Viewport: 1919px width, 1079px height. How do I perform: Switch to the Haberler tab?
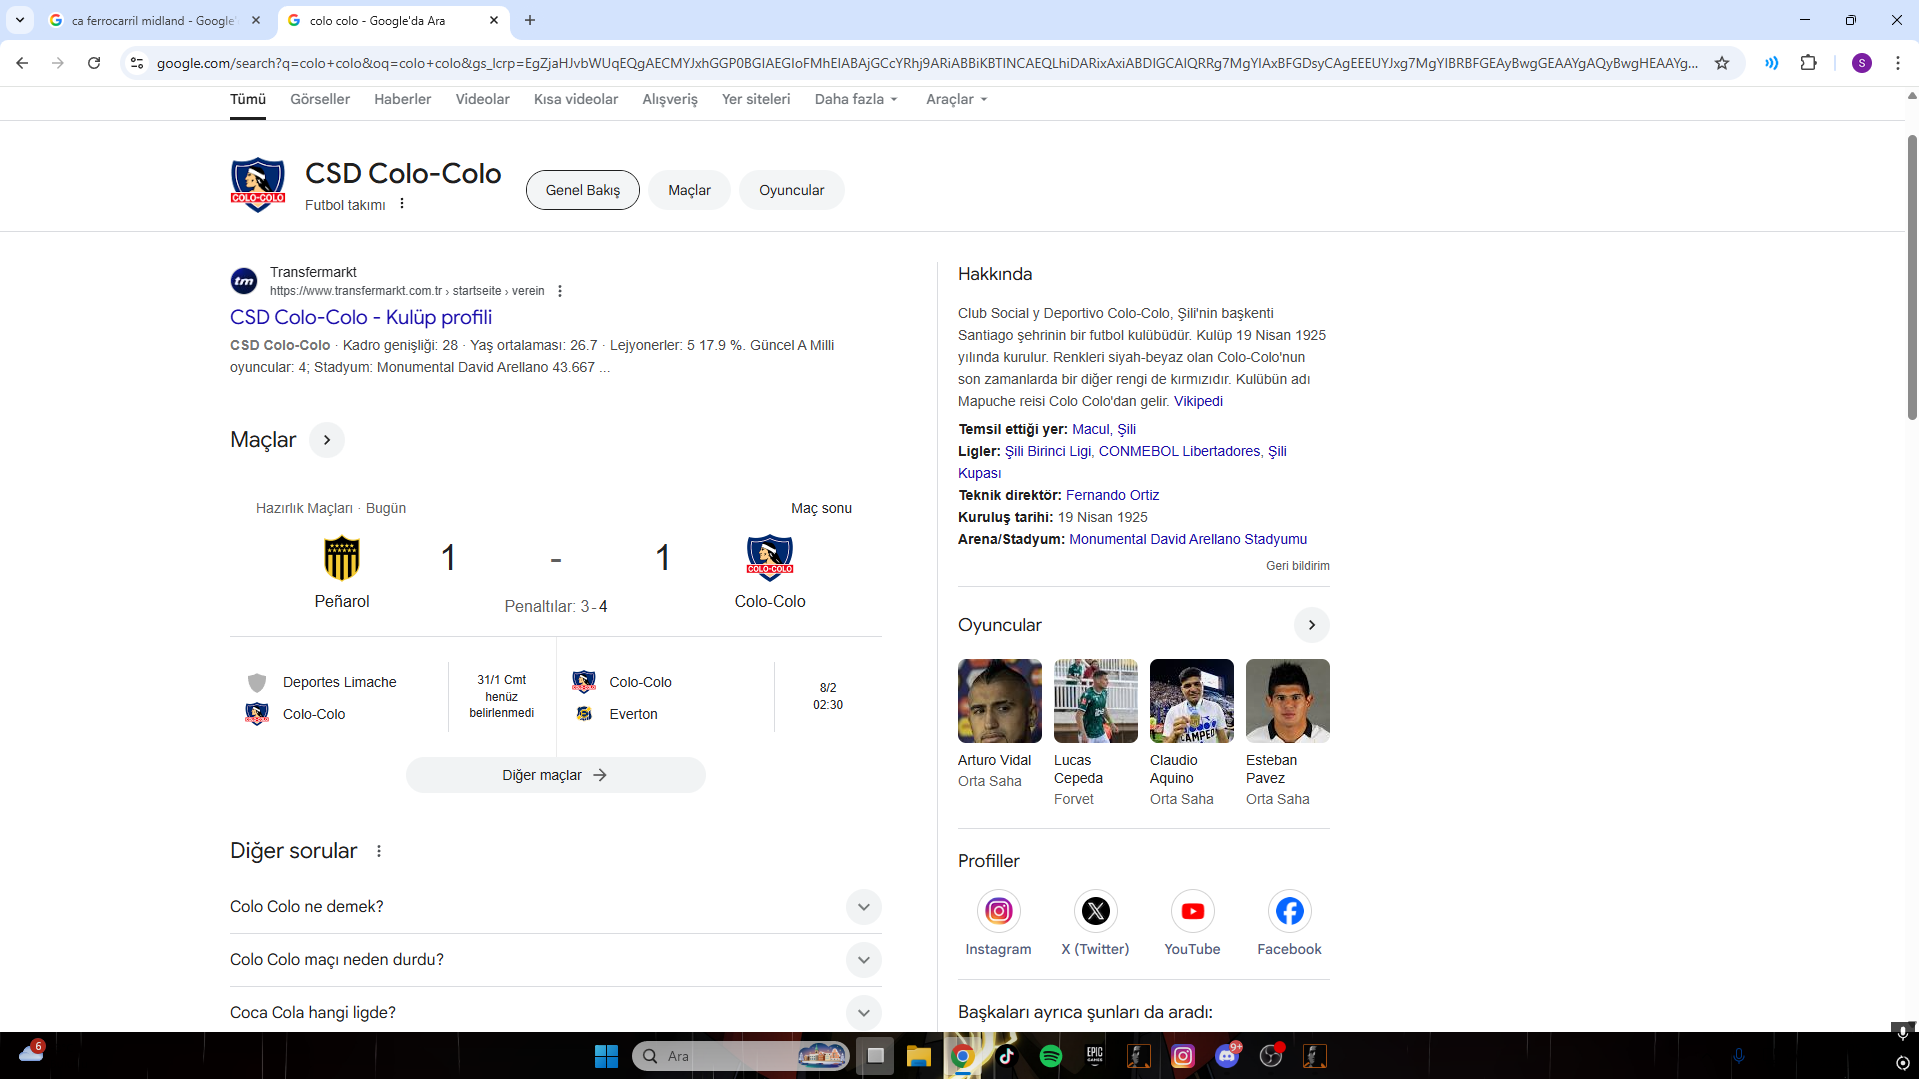click(x=403, y=99)
